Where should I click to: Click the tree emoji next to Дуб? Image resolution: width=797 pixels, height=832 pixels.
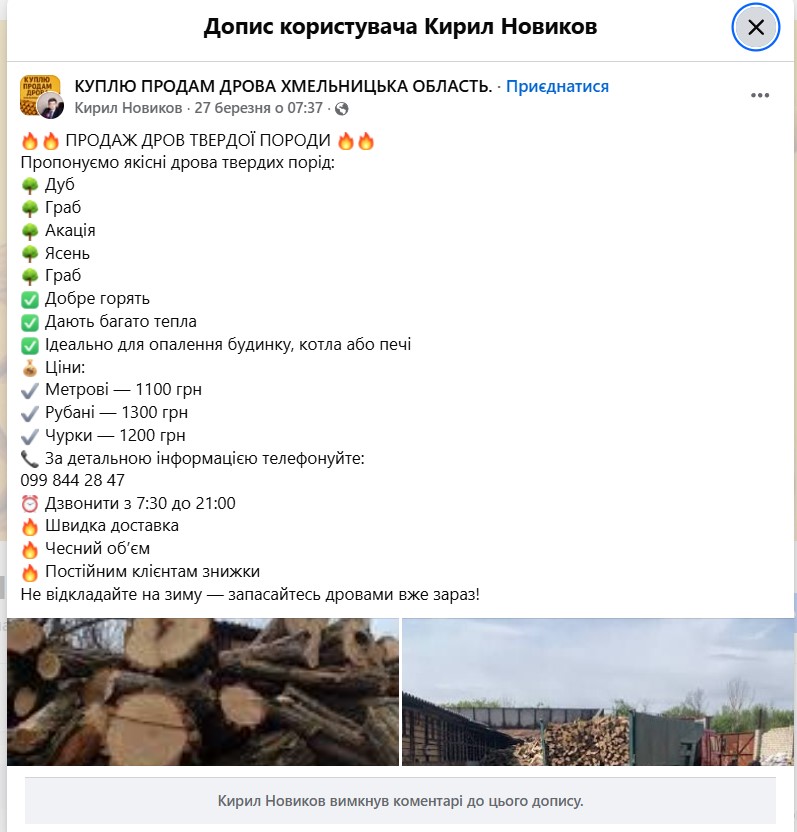[x=30, y=186]
